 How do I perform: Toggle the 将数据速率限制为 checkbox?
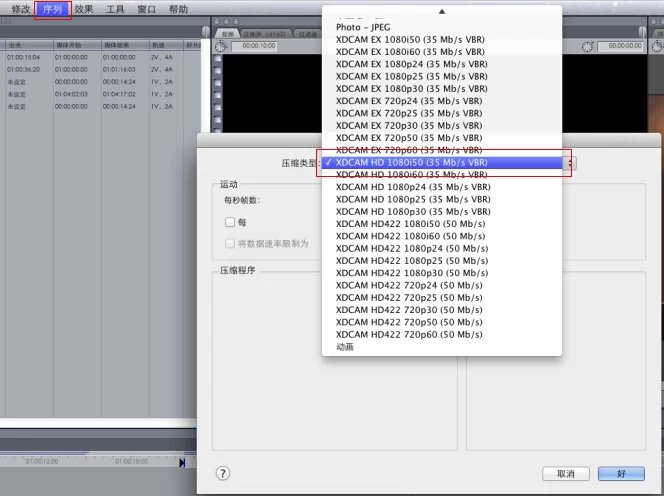[230, 244]
